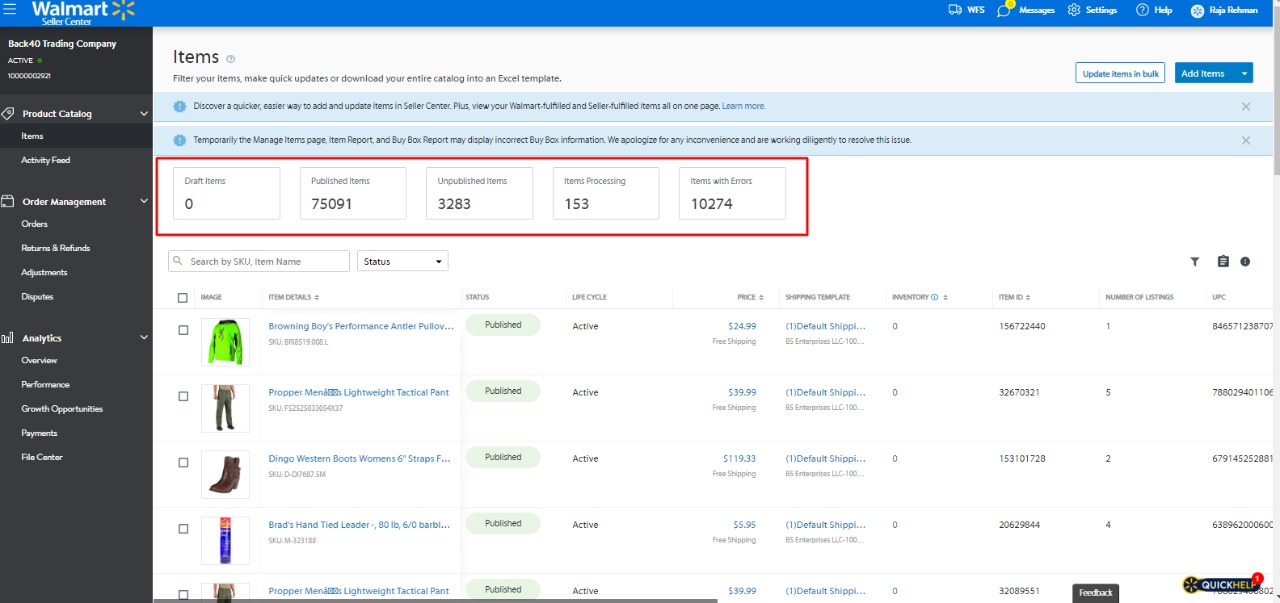Click the info icon next to clipboard
Screen dimensions: 1280x603
(1245, 262)
